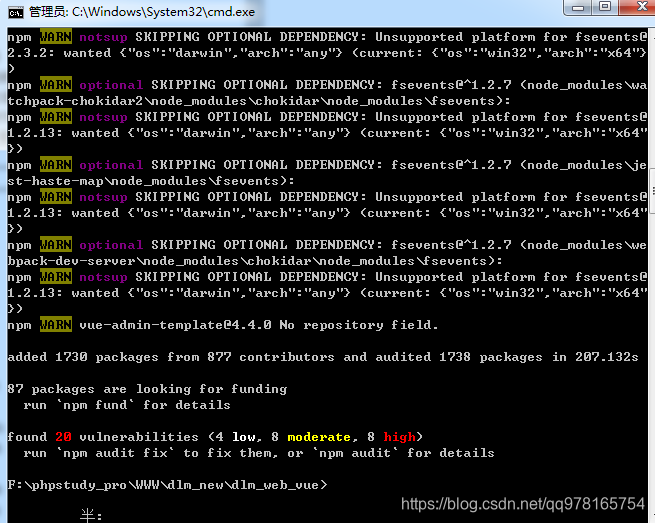
Task: Click the IME indicator '半:' at the bottom
Action: coord(91,515)
